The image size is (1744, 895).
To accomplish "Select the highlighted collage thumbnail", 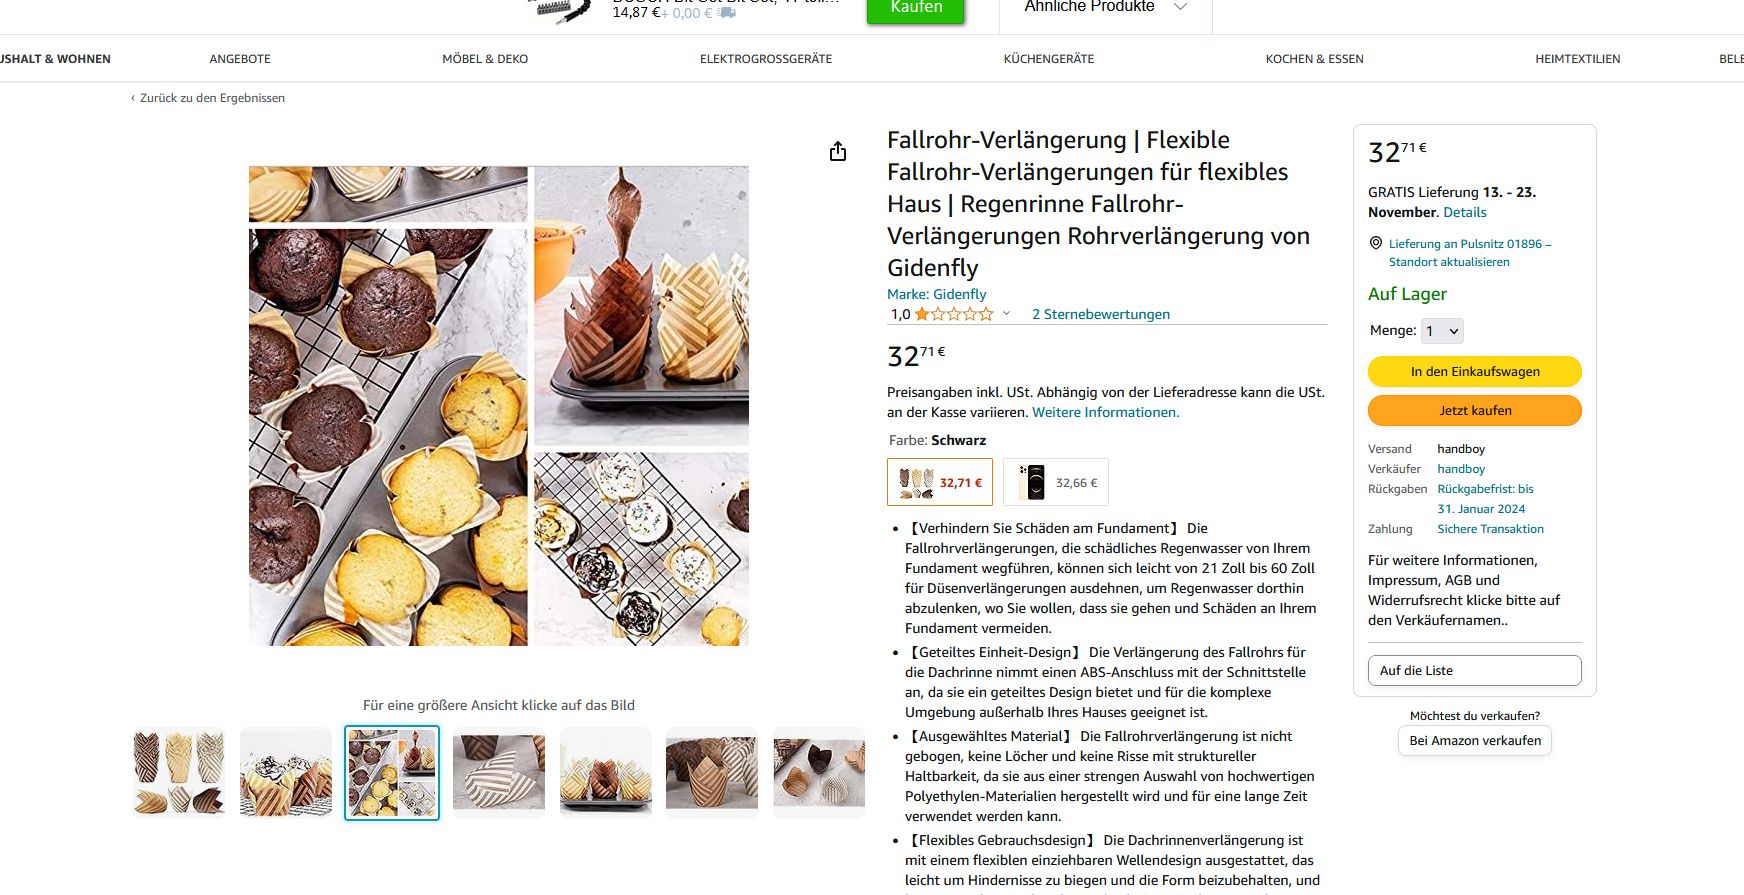I will [x=392, y=773].
